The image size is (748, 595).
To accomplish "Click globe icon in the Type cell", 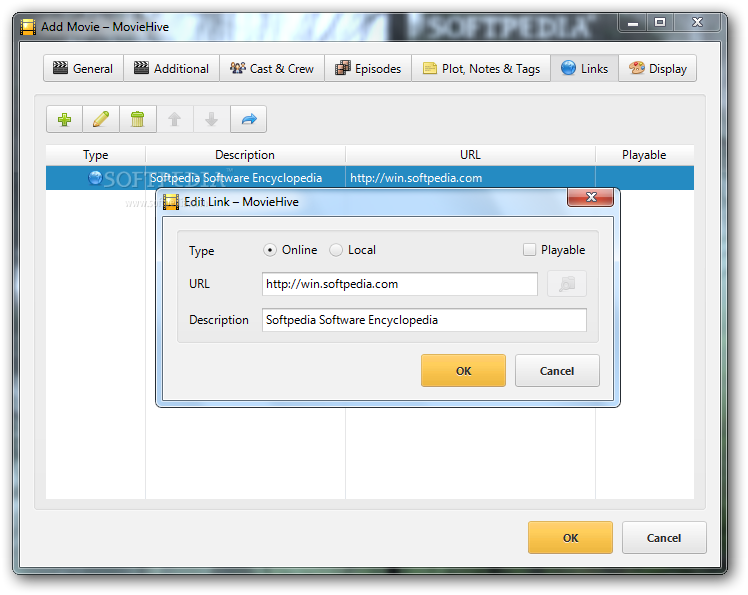I will [x=95, y=178].
